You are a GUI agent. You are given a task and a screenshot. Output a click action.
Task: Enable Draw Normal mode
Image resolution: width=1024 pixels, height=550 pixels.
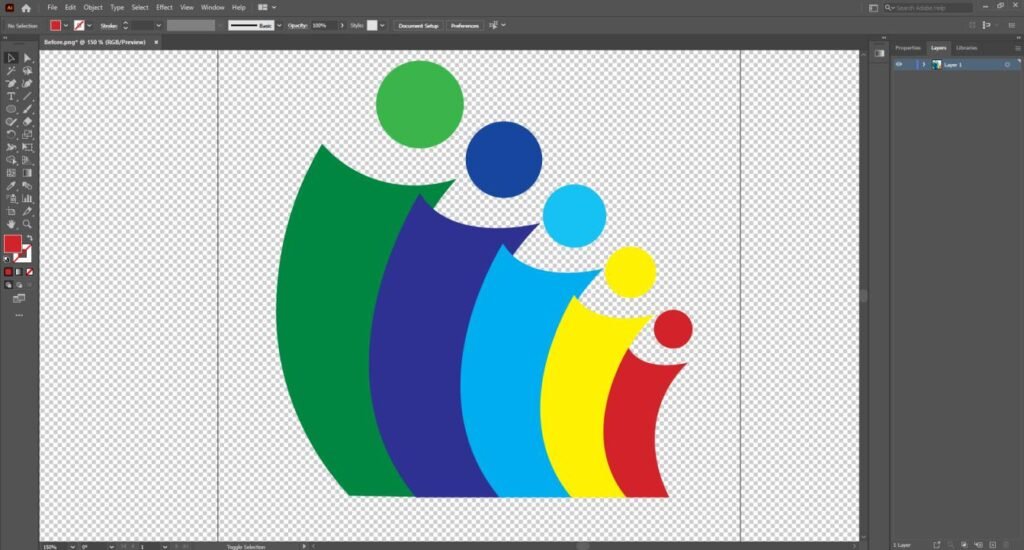(8, 285)
